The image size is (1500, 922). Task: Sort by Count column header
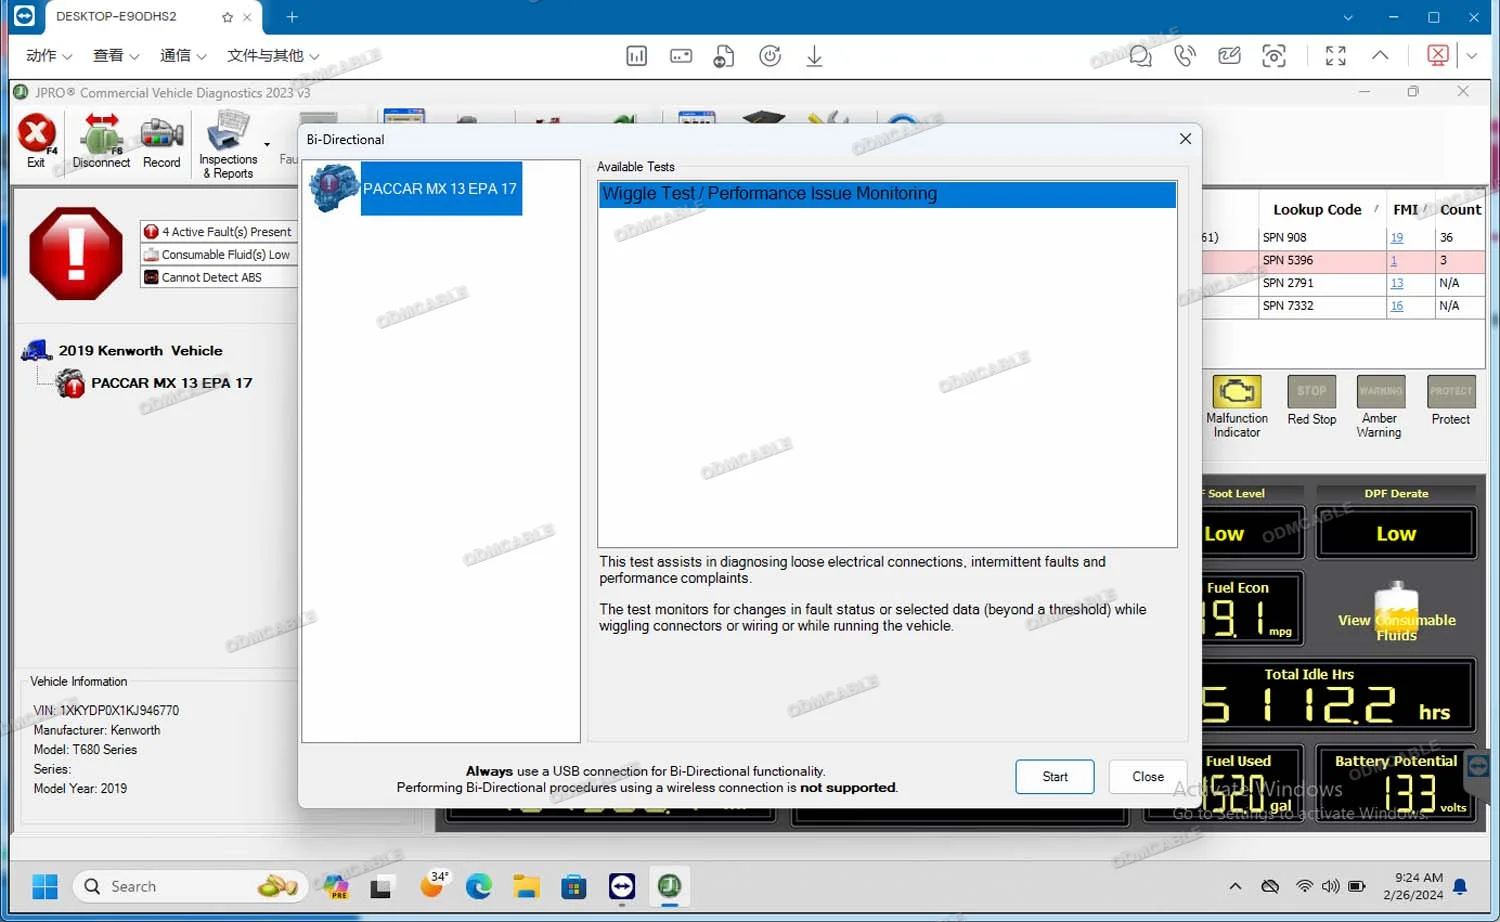(1460, 209)
